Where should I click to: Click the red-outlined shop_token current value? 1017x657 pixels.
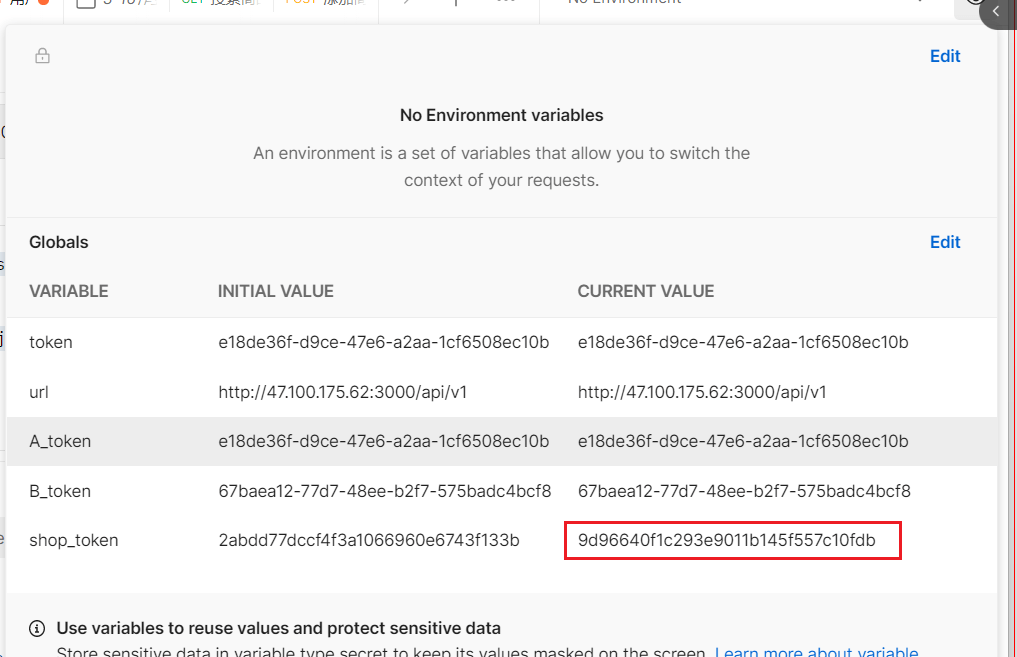727,541
